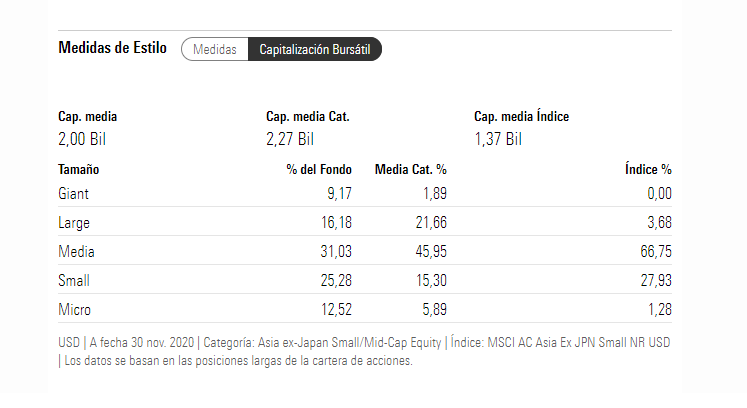The image size is (747, 408).
Task: Select the Micro row label
Action: pyautogui.click(x=76, y=311)
